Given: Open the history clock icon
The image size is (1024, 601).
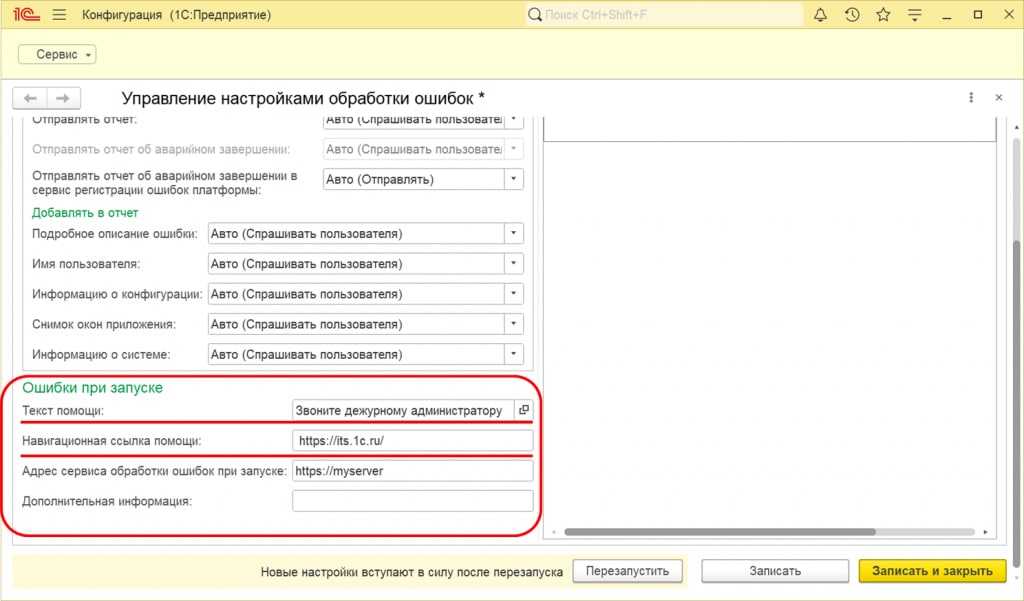Looking at the screenshot, I should click(x=852, y=15).
